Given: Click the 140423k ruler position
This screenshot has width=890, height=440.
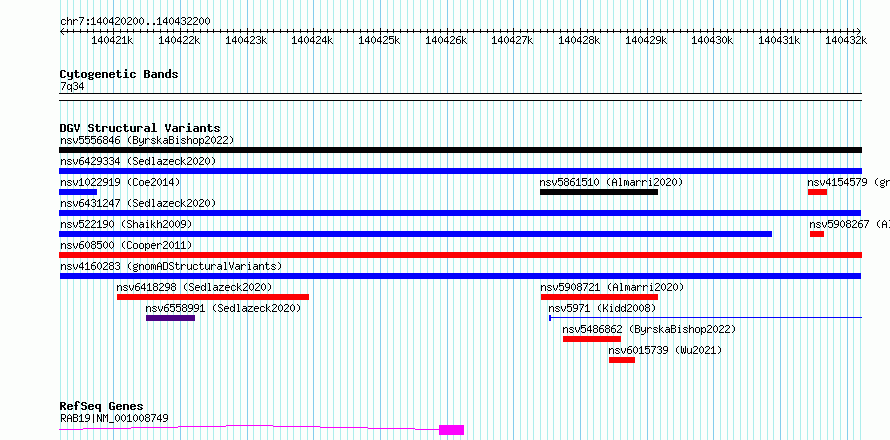Looking at the screenshot, I should click(246, 40).
